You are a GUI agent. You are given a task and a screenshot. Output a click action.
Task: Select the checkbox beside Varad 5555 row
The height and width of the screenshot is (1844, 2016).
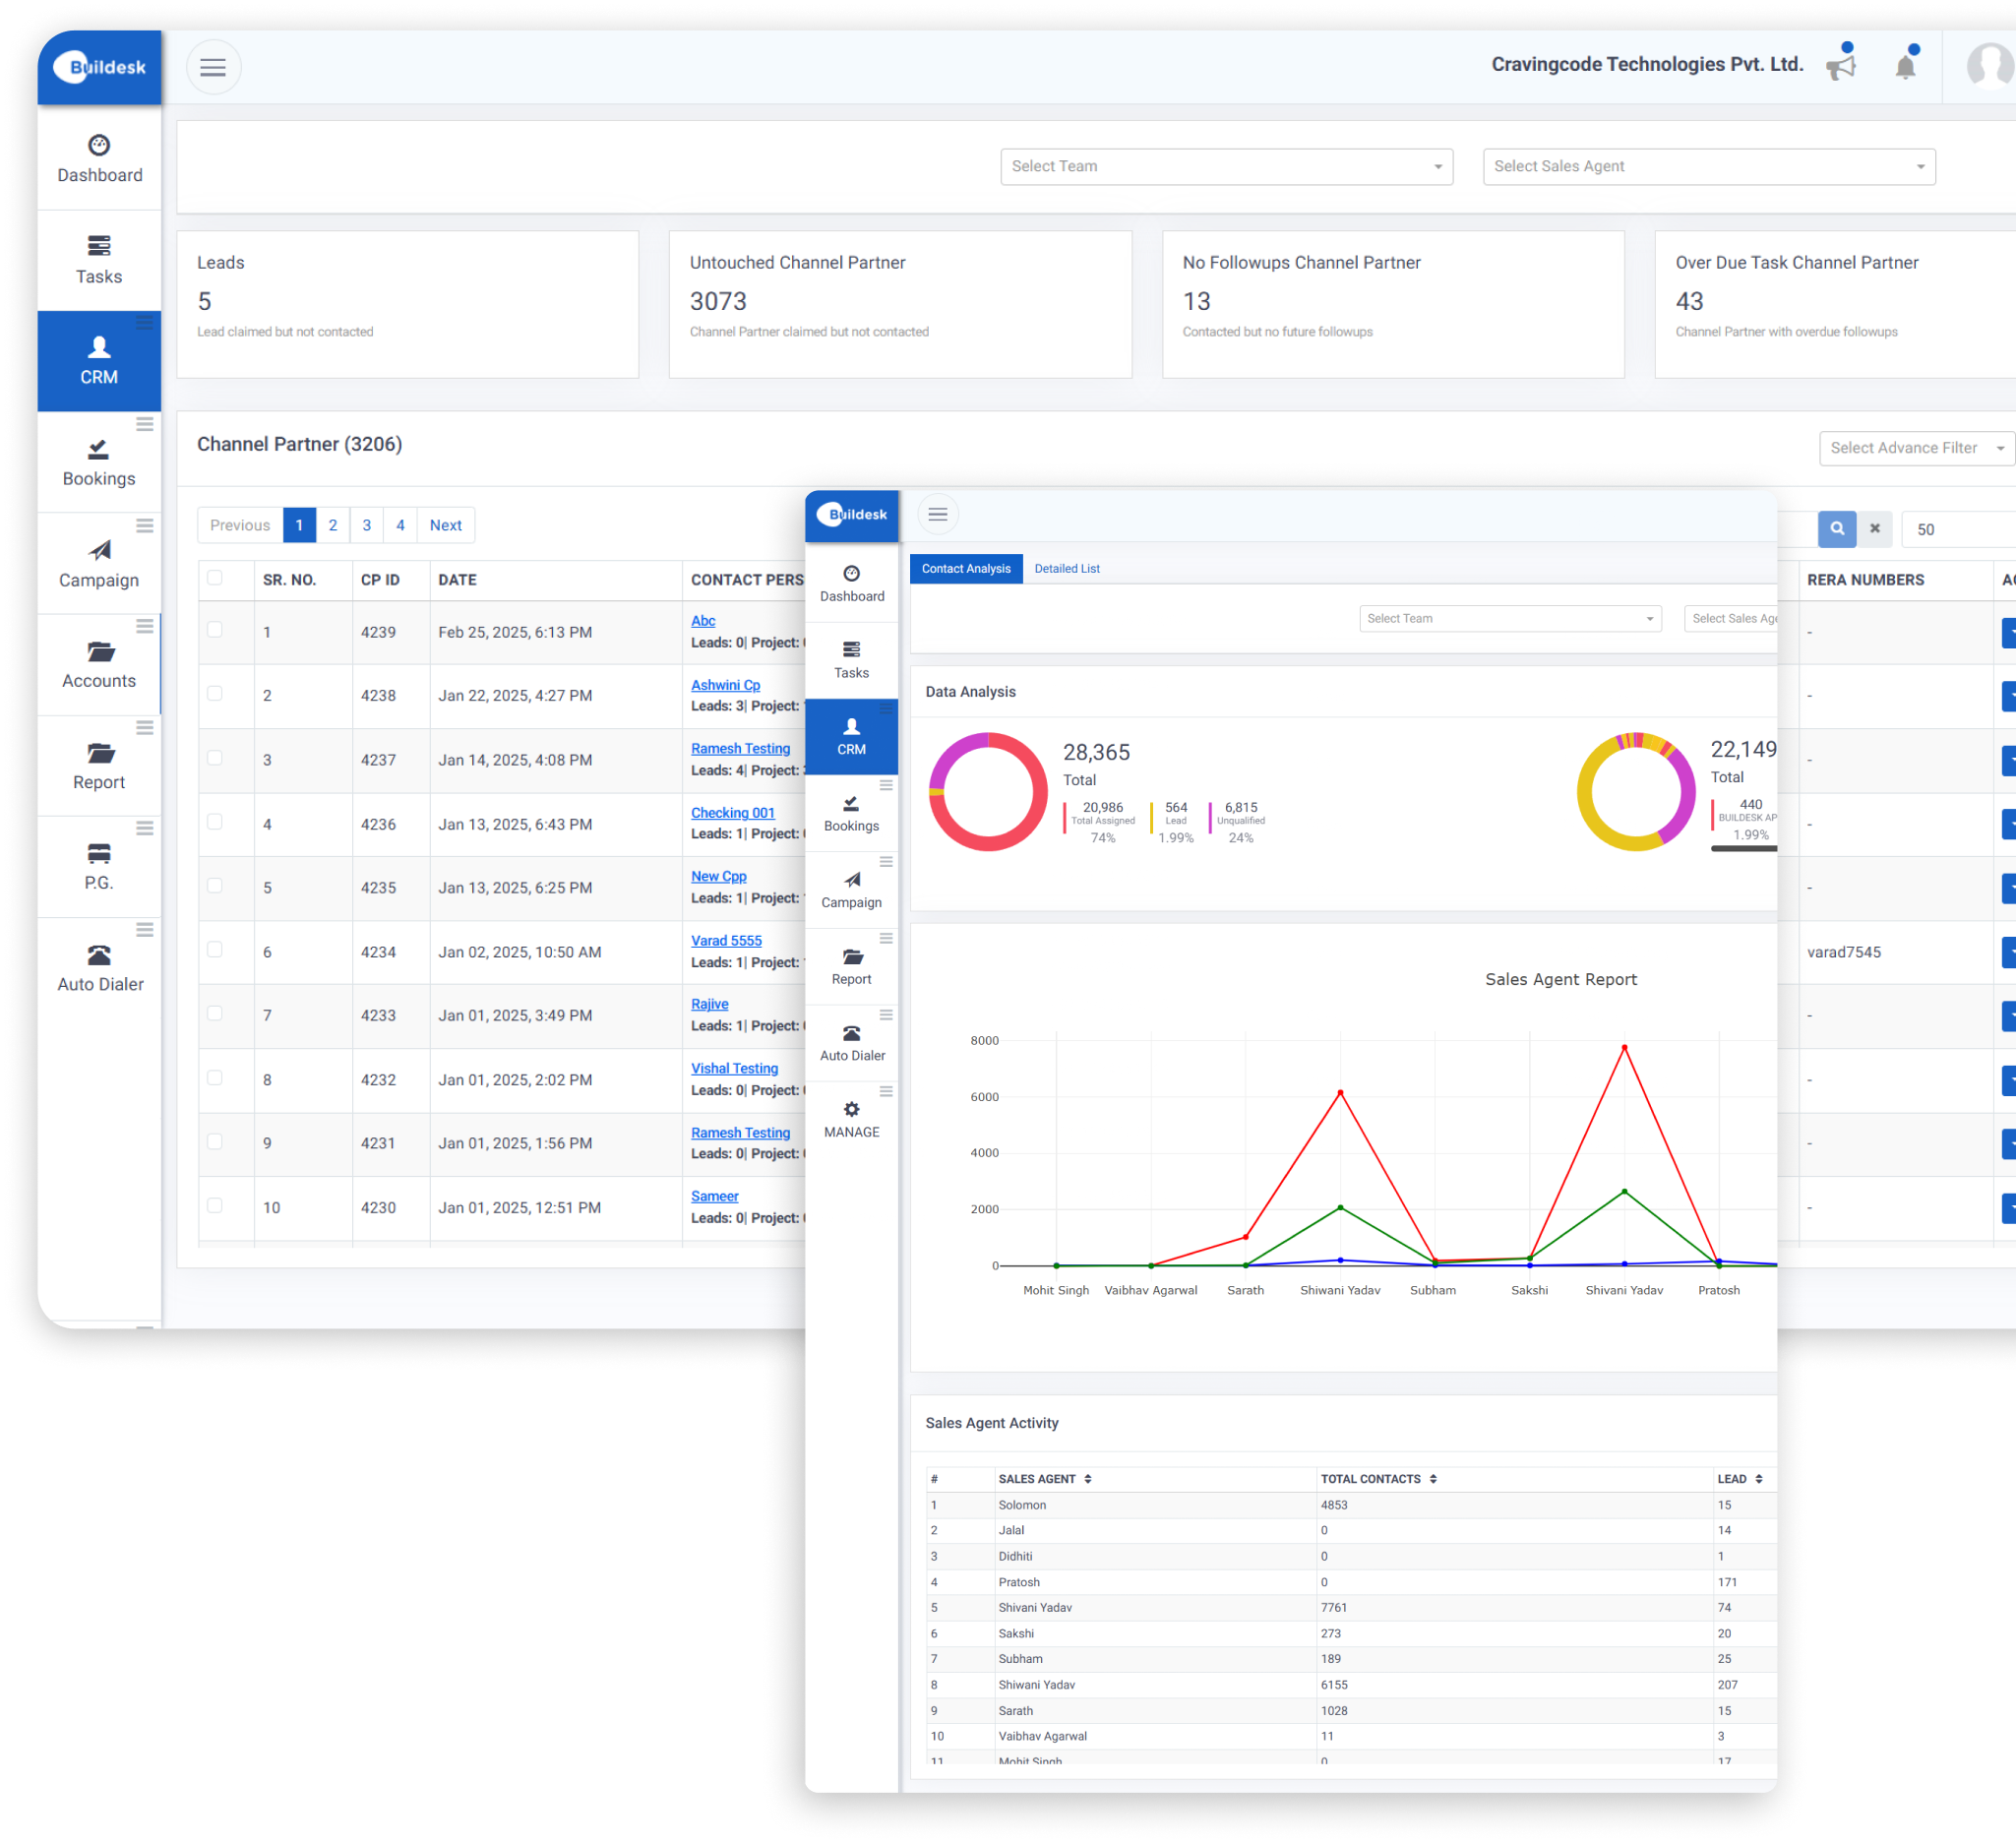[x=214, y=951]
